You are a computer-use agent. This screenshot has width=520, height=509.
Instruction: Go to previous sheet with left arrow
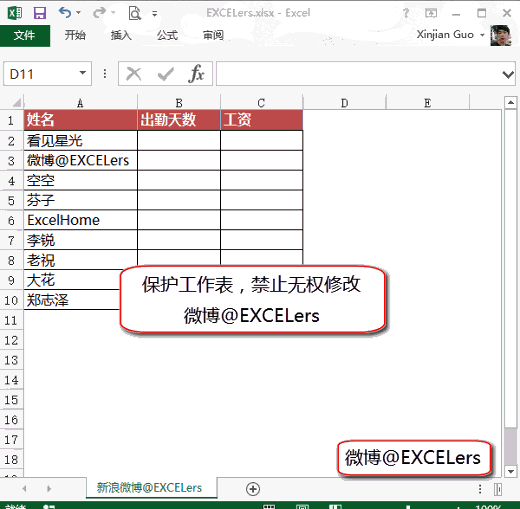(24, 489)
